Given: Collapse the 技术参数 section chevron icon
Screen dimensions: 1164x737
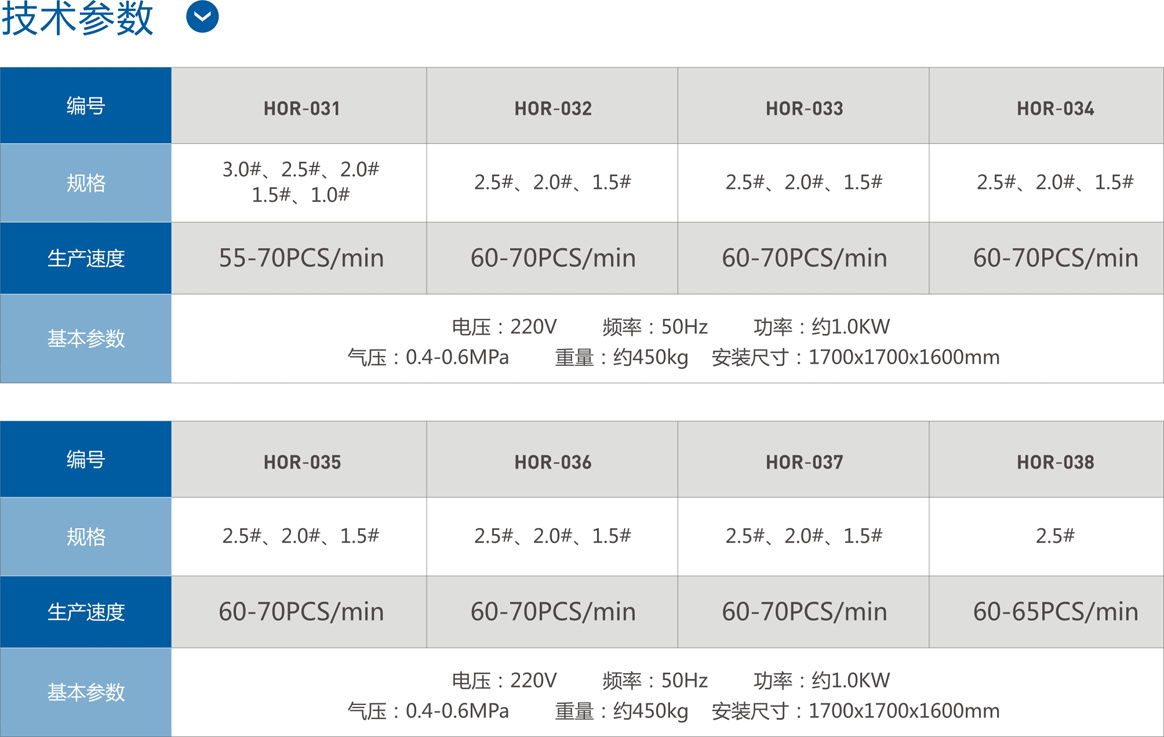Looking at the screenshot, I should coord(202,16).
